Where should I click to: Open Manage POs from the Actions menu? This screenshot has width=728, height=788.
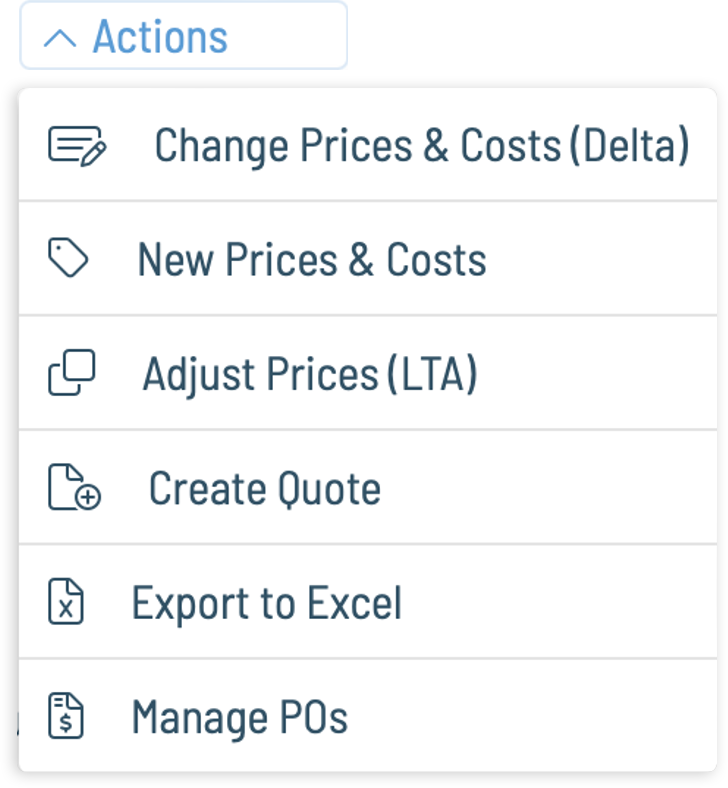(x=368, y=716)
